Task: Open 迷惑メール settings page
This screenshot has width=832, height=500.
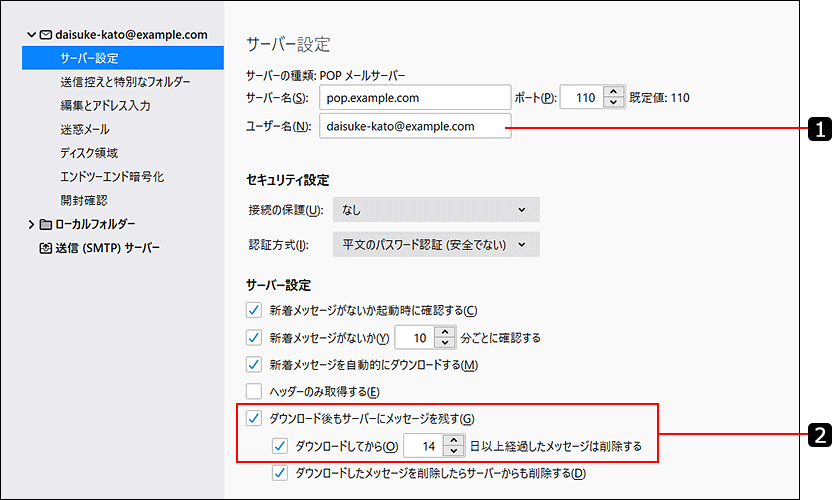Action: (x=85, y=129)
